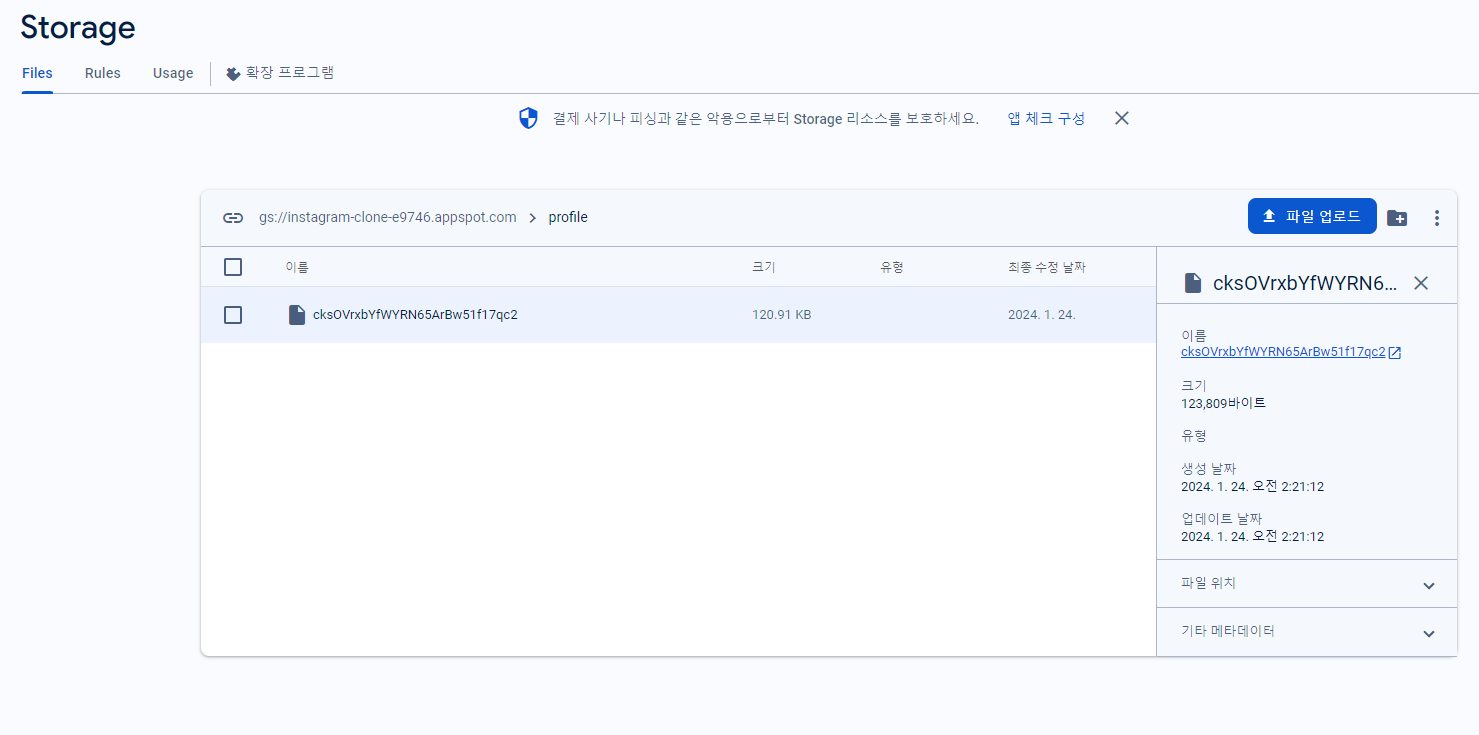Click the Storage page heading
Screen dimensions: 1479x735
coord(78,28)
